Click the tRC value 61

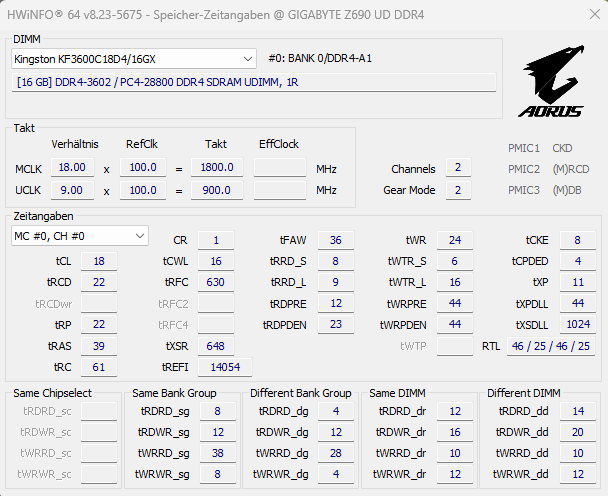click(99, 367)
